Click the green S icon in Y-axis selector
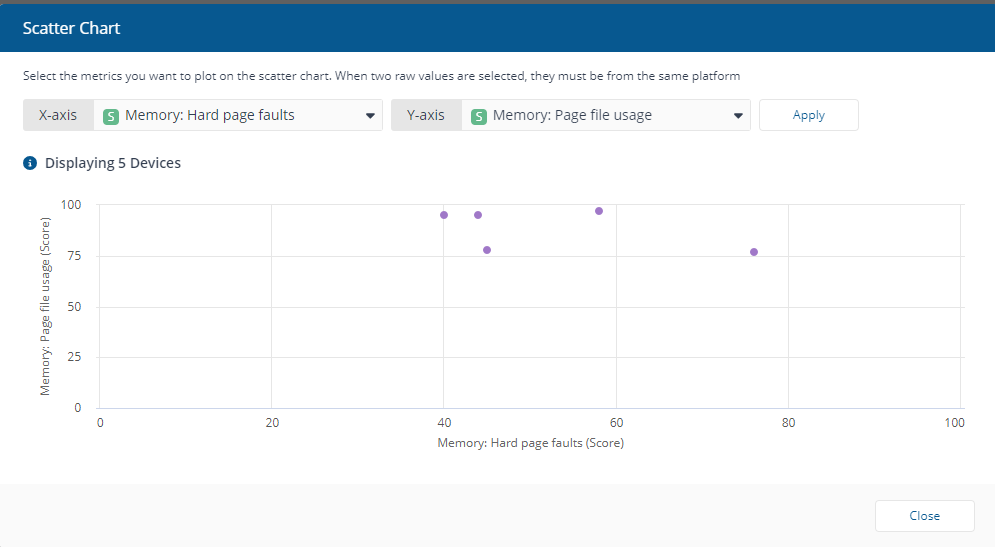995x547 pixels. [479, 116]
